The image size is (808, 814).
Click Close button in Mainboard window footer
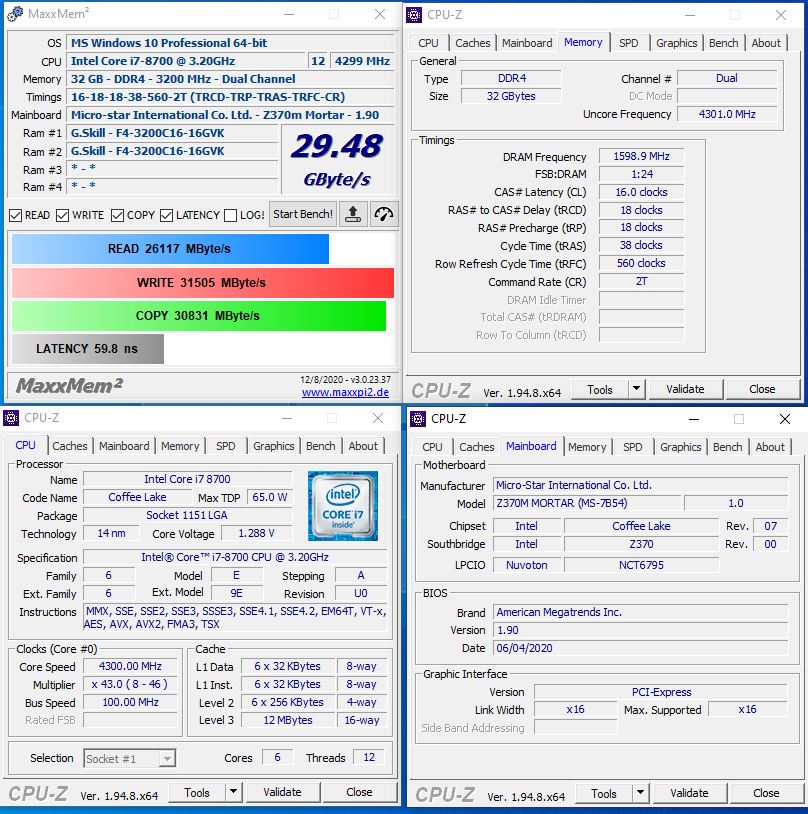(x=766, y=793)
